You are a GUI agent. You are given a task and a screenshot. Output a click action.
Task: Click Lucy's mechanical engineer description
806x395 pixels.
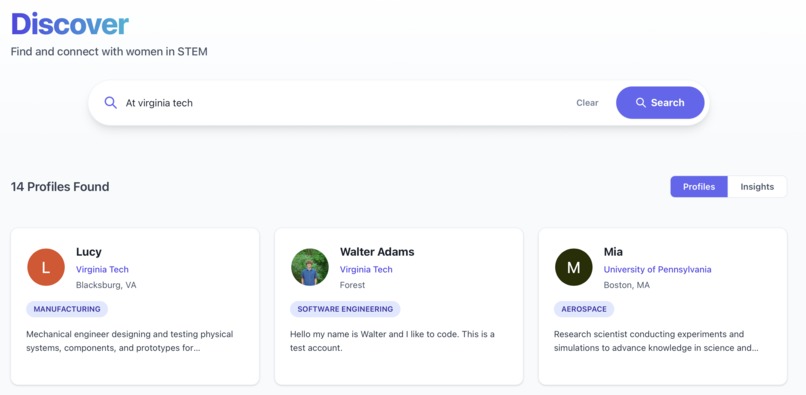(130, 341)
